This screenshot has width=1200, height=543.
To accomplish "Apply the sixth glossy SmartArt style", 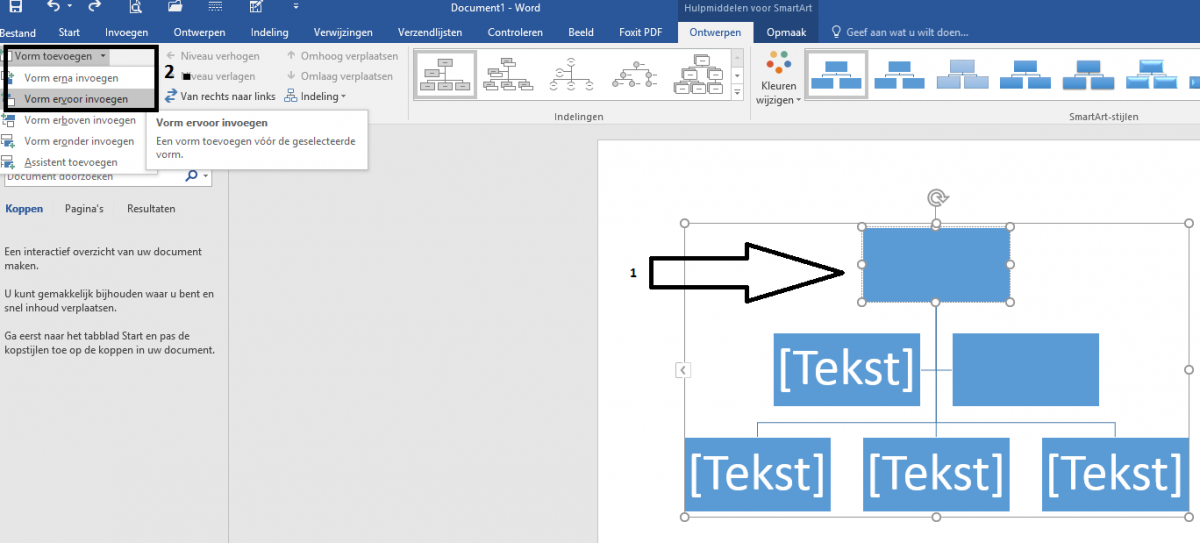I will (1150, 75).
